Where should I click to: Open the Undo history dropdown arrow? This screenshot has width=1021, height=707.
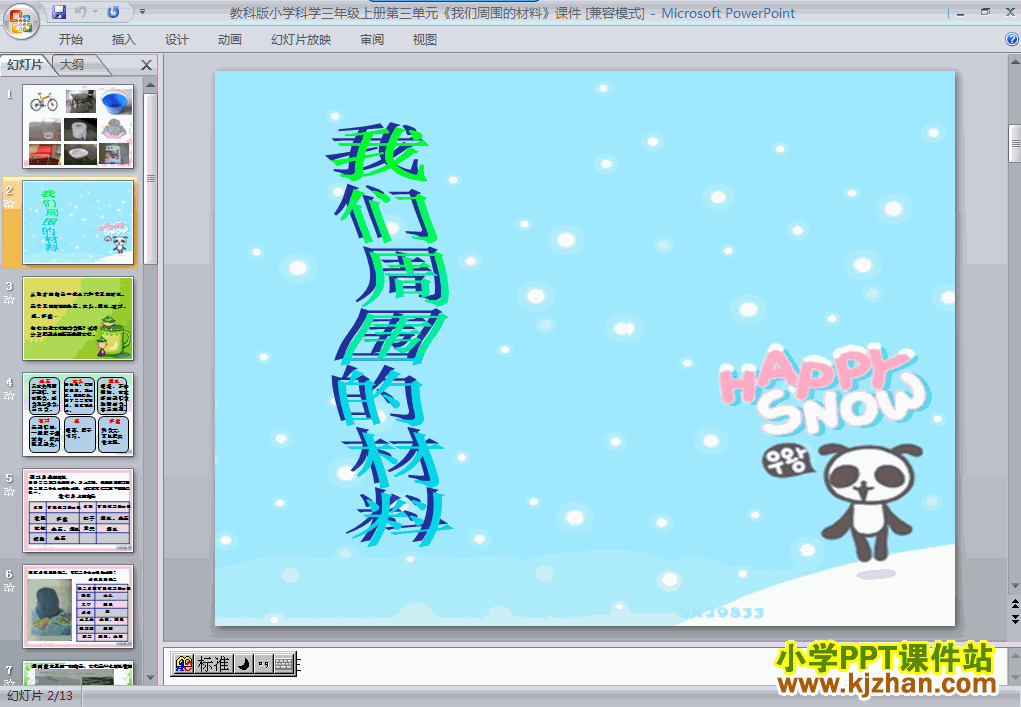(x=95, y=12)
